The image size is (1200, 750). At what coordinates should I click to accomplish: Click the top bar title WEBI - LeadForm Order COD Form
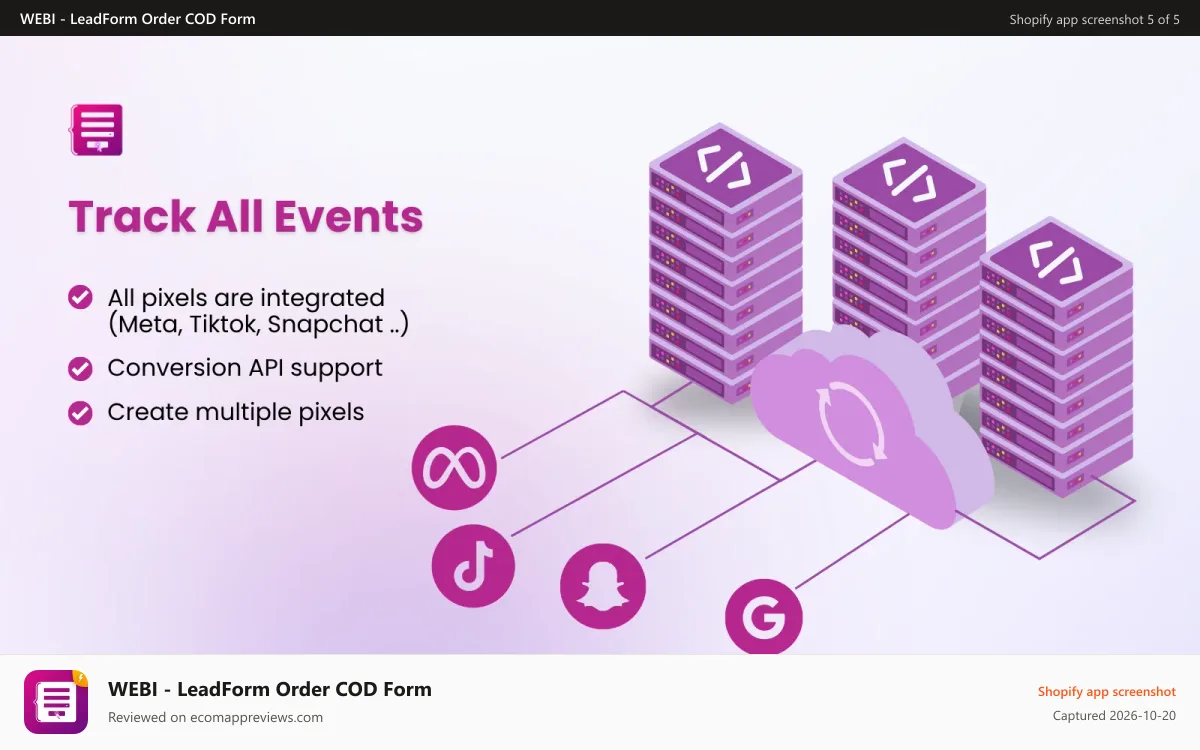click(138, 19)
